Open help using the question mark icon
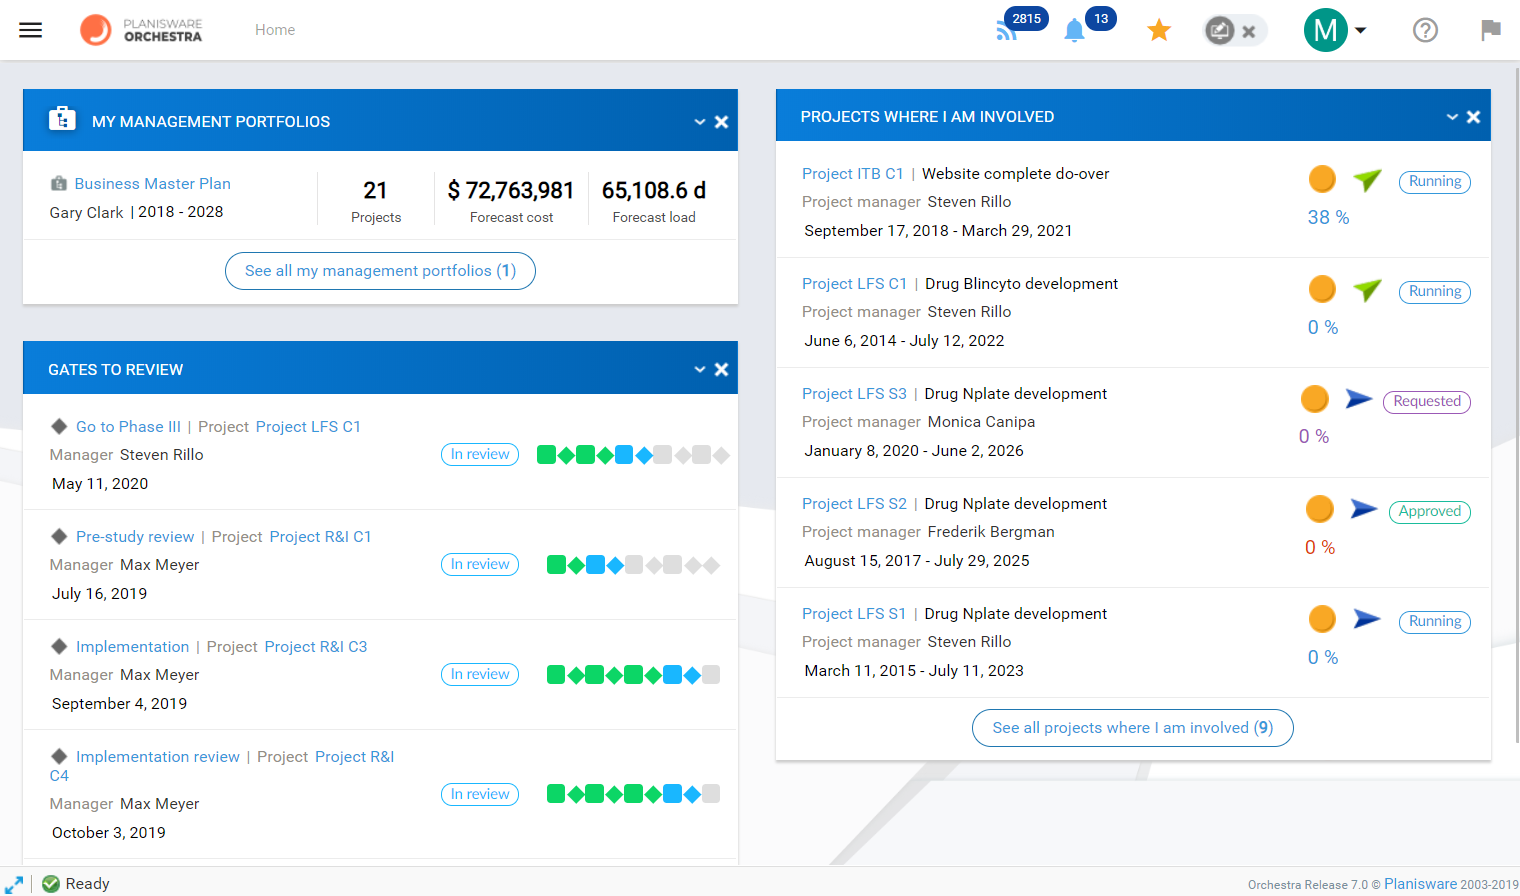 point(1425,30)
